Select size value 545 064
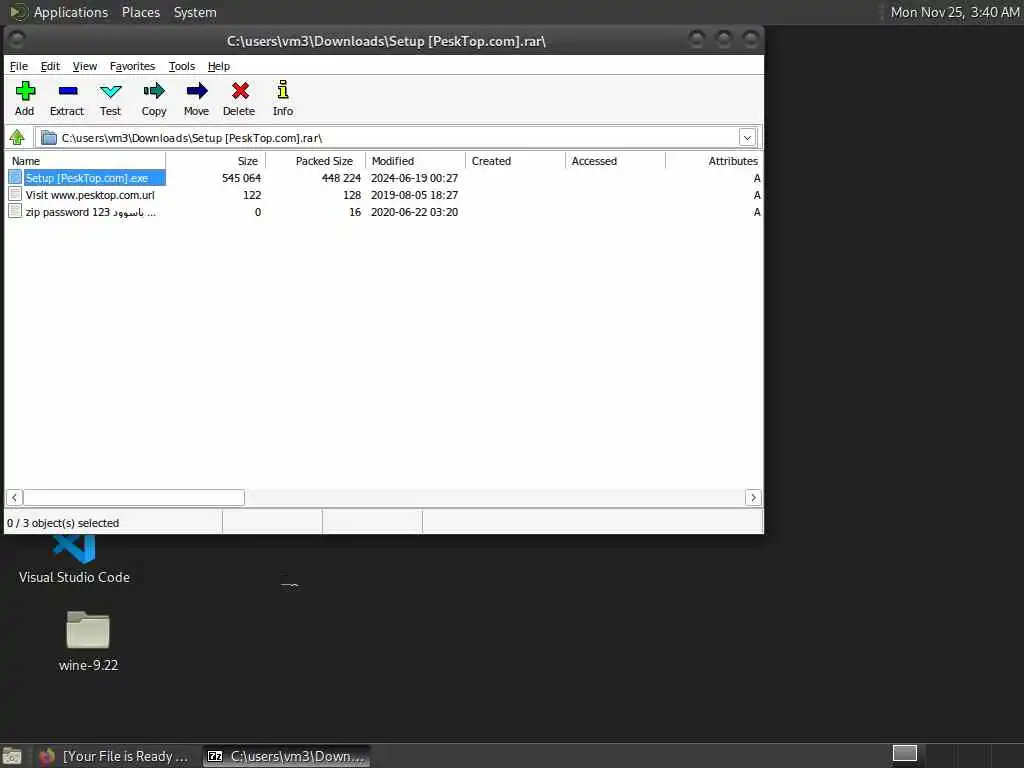Viewport: 1024px width, 768px height. pyautogui.click(x=241, y=178)
